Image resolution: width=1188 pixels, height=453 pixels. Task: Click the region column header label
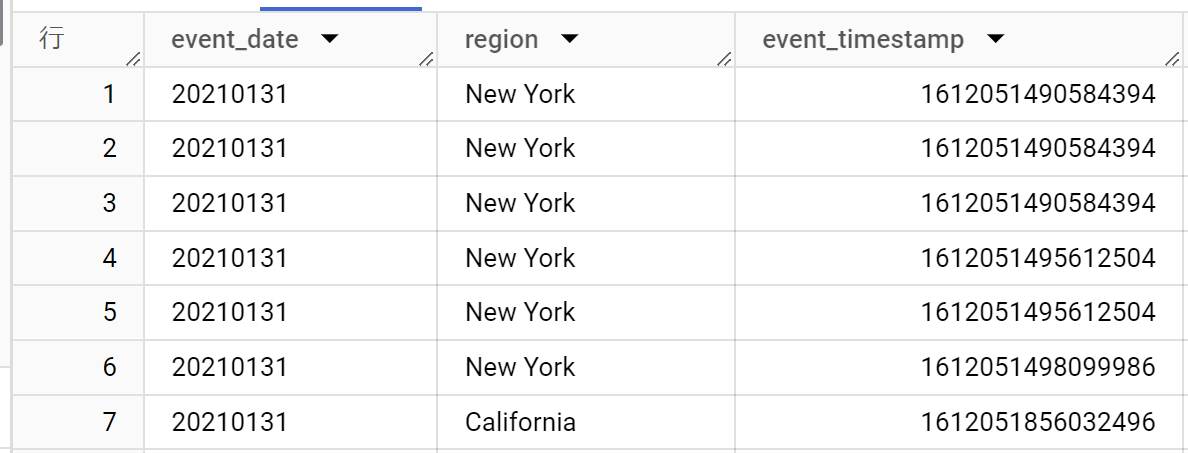pyautogui.click(x=501, y=40)
